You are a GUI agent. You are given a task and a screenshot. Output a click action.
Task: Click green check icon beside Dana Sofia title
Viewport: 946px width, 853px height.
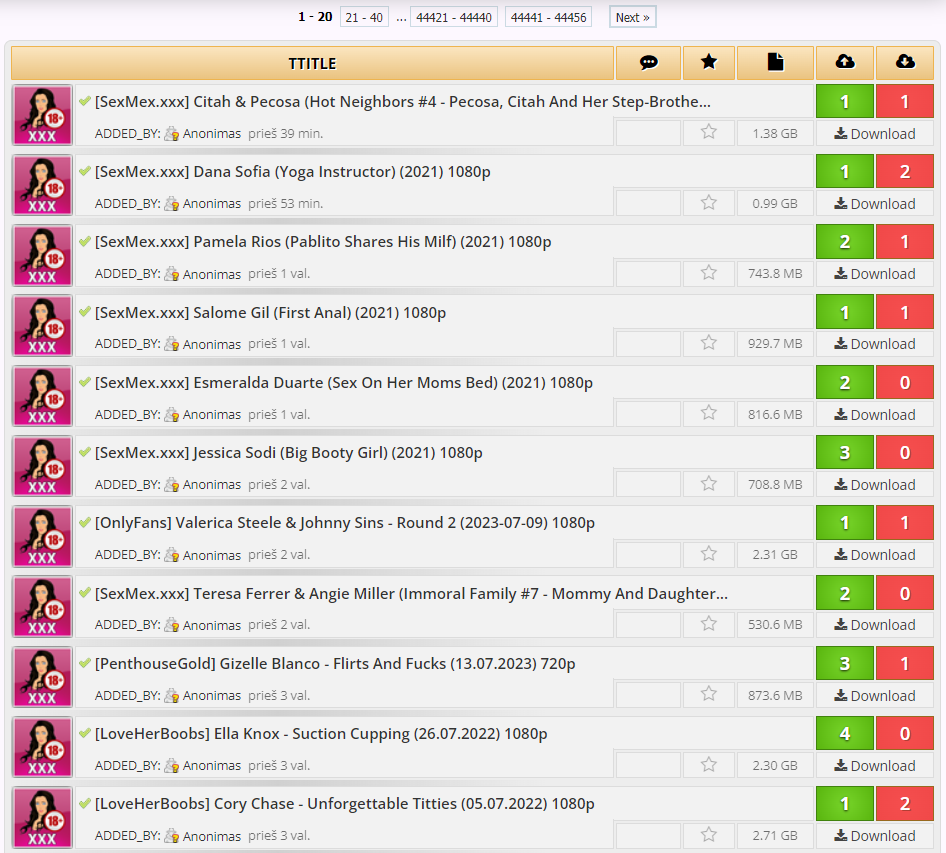click(x=85, y=171)
